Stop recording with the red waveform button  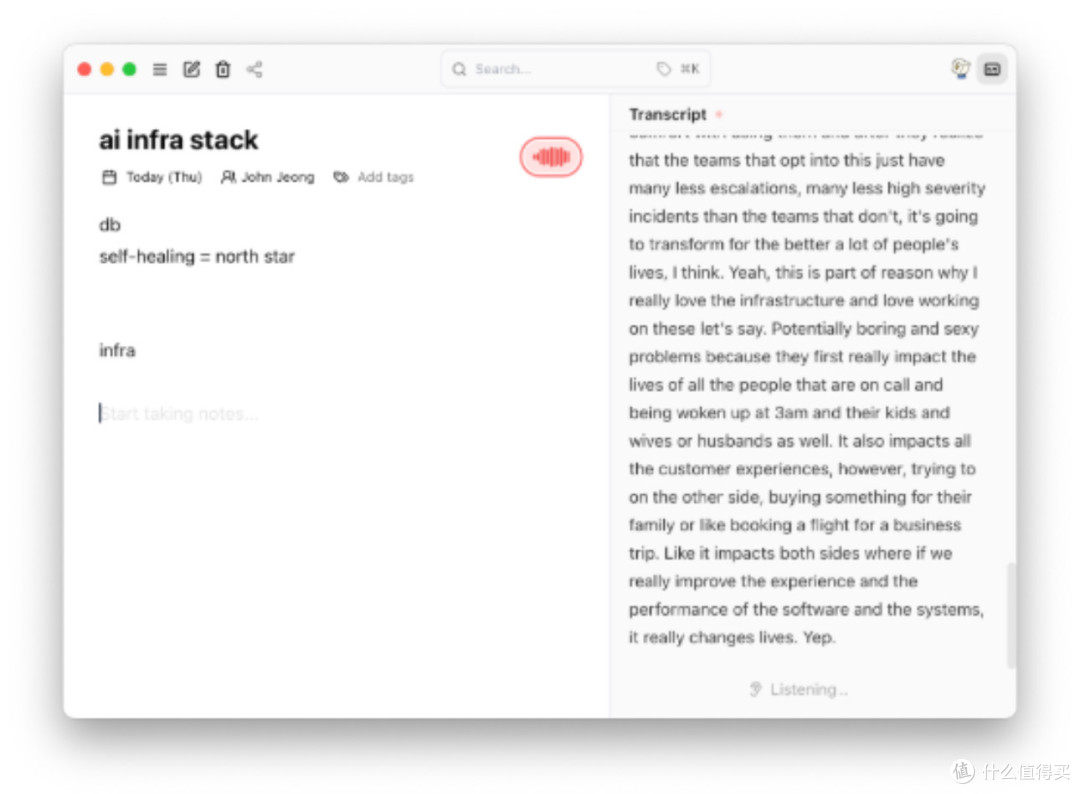(x=551, y=157)
